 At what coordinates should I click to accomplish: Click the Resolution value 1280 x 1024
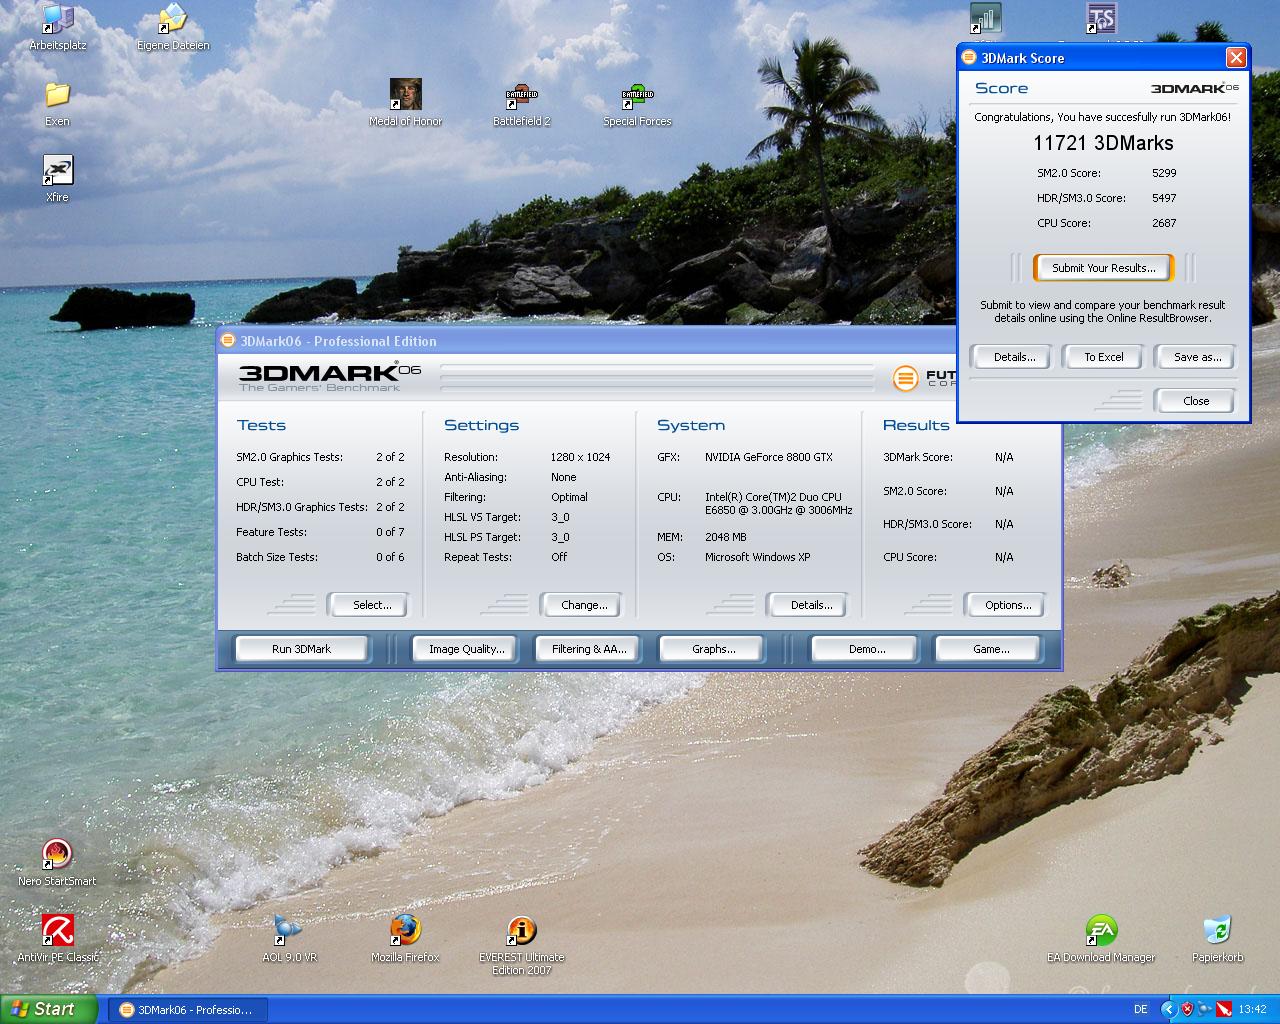point(580,457)
